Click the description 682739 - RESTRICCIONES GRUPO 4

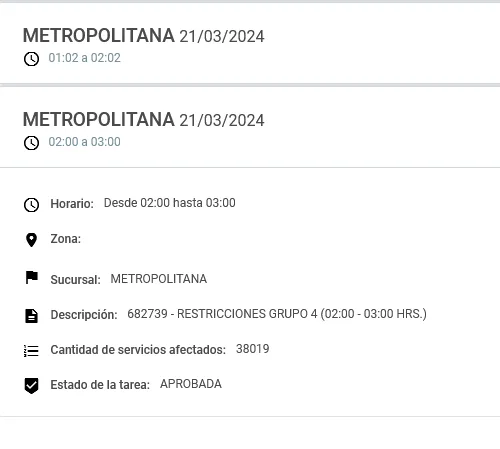click(x=277, y=314)
